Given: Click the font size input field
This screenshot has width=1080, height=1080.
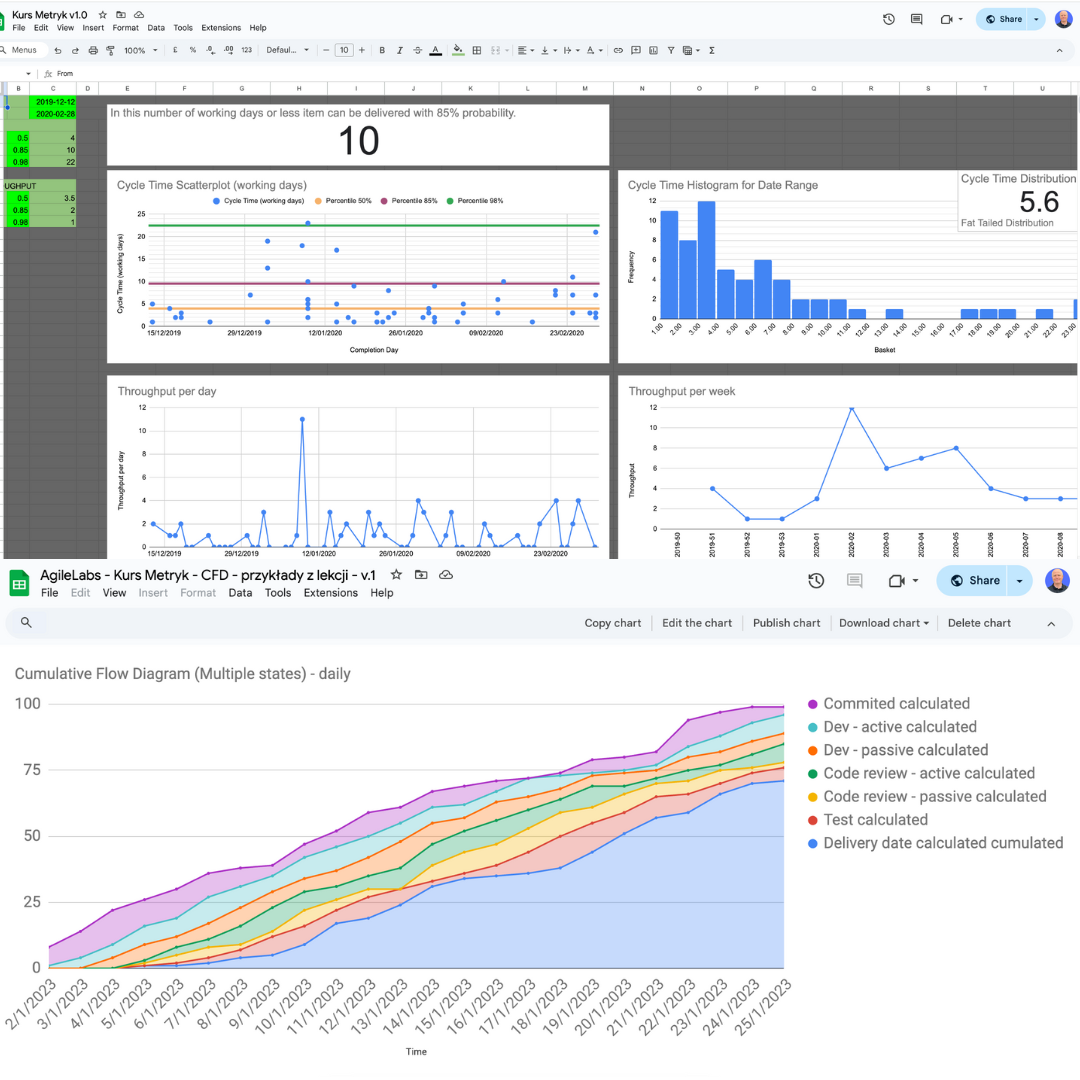Looking at the screenshot, I should click(x=344, y=50).
